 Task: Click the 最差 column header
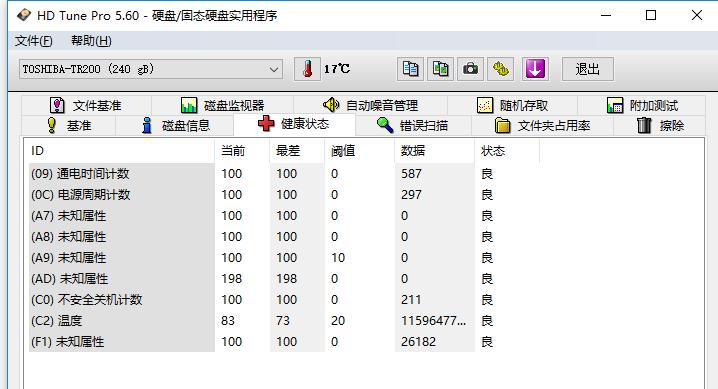pos(297,151)
